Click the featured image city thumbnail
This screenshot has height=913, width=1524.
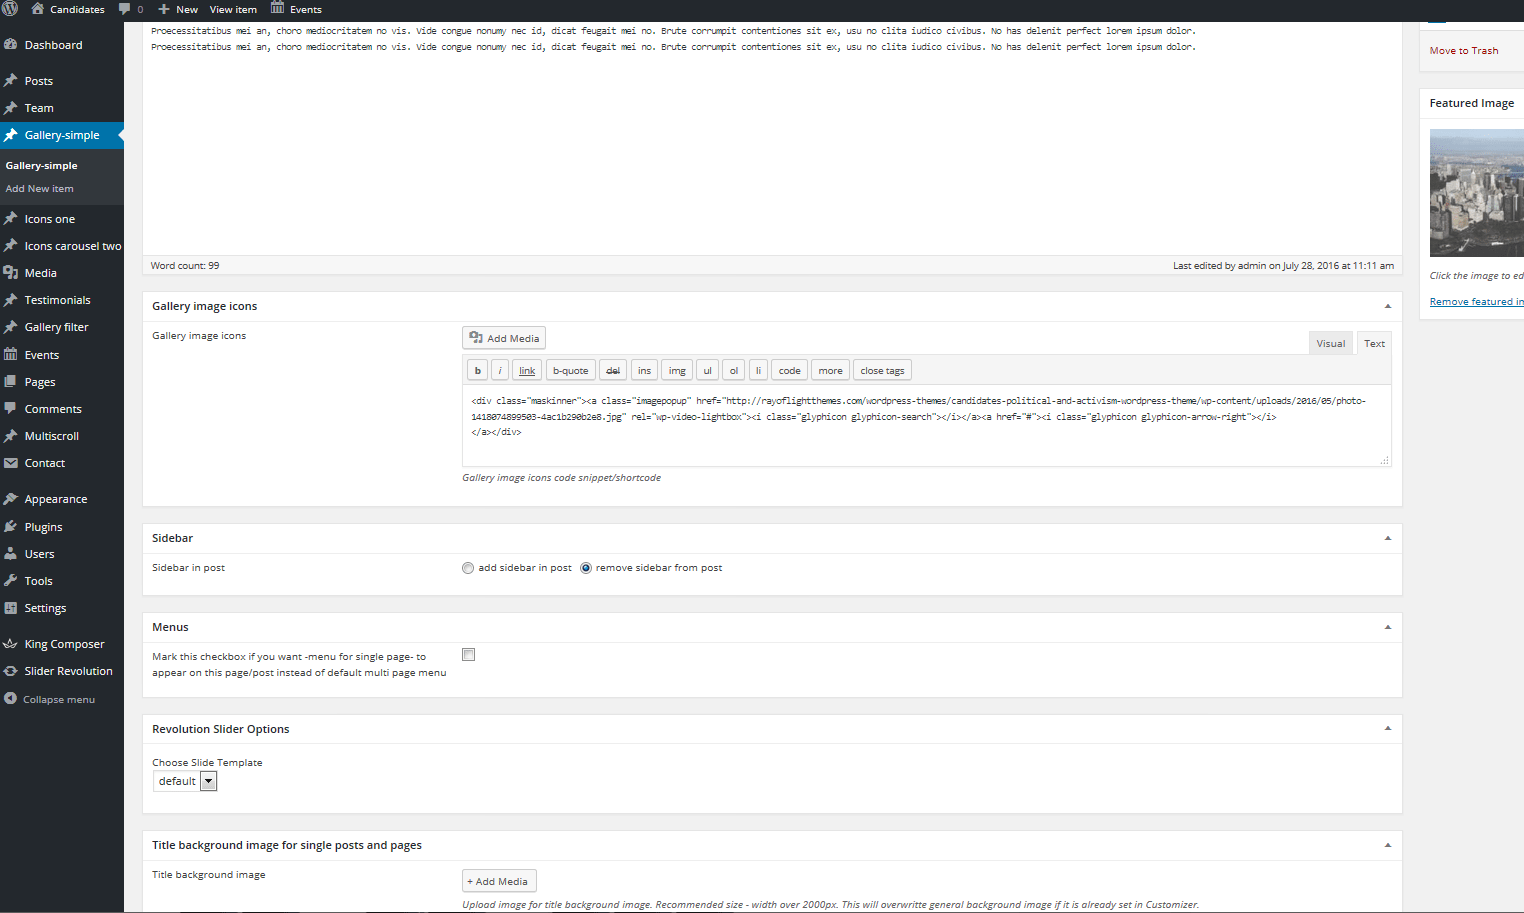click(x=1476, y=193)
